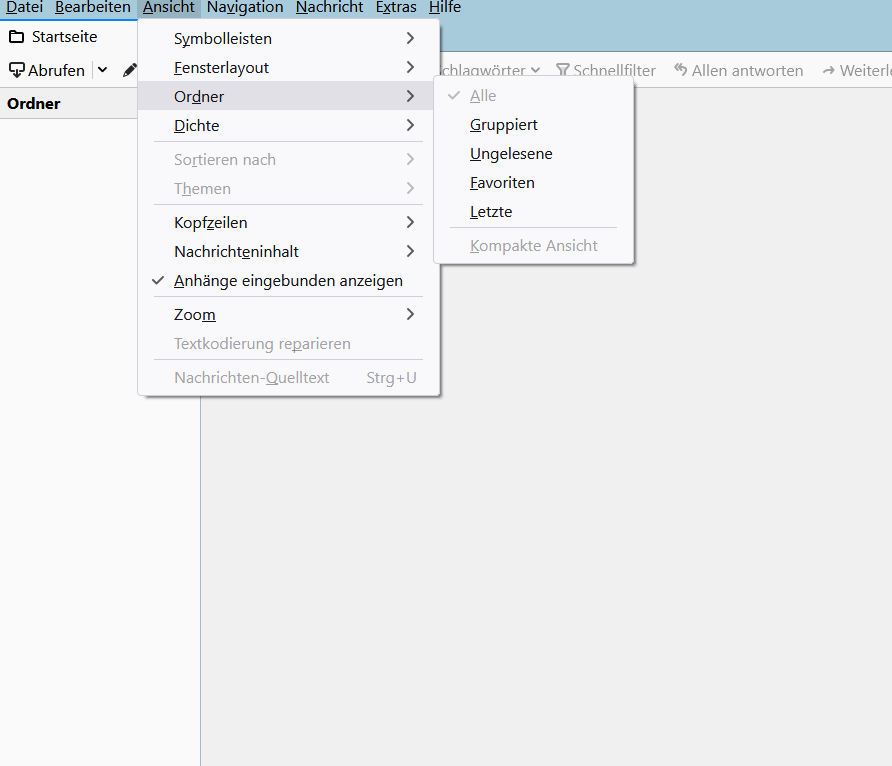The image size is (892, 766).
Task: Click the Kopfzeilen submenu chevron
Action: [411, 222]
